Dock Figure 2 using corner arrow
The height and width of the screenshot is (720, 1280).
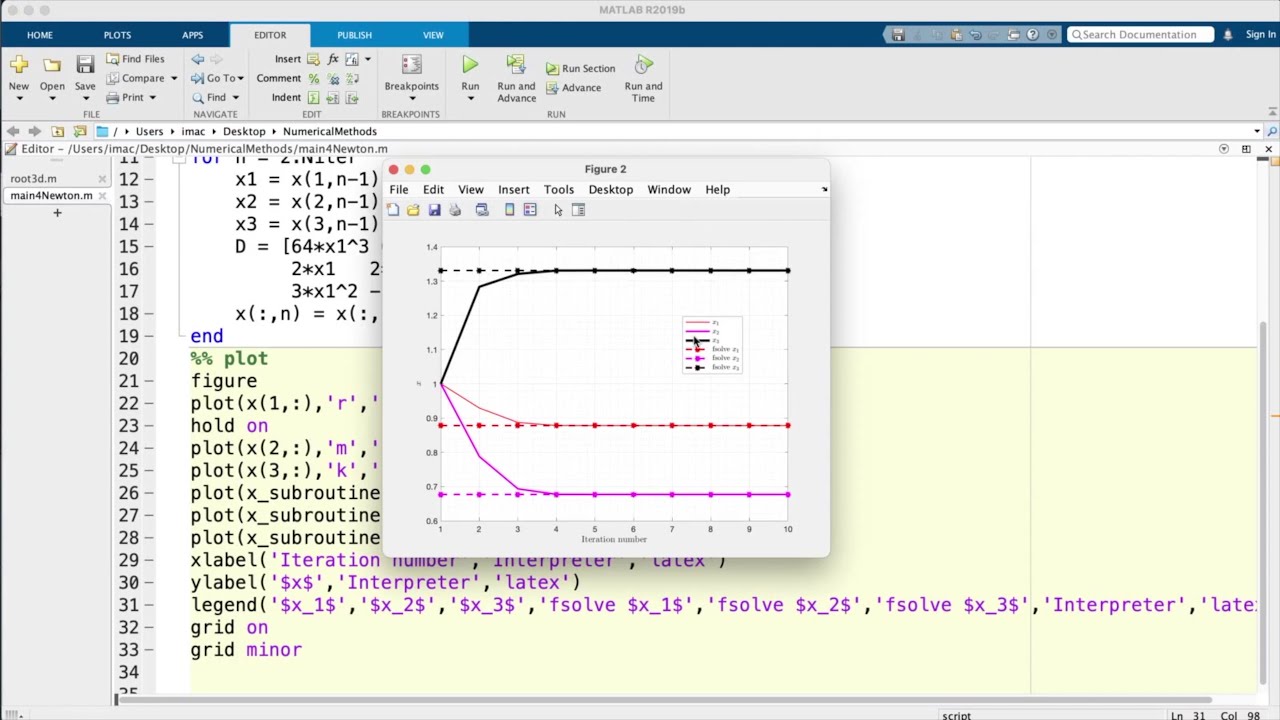pyautogui.click(x=824, y=189)
